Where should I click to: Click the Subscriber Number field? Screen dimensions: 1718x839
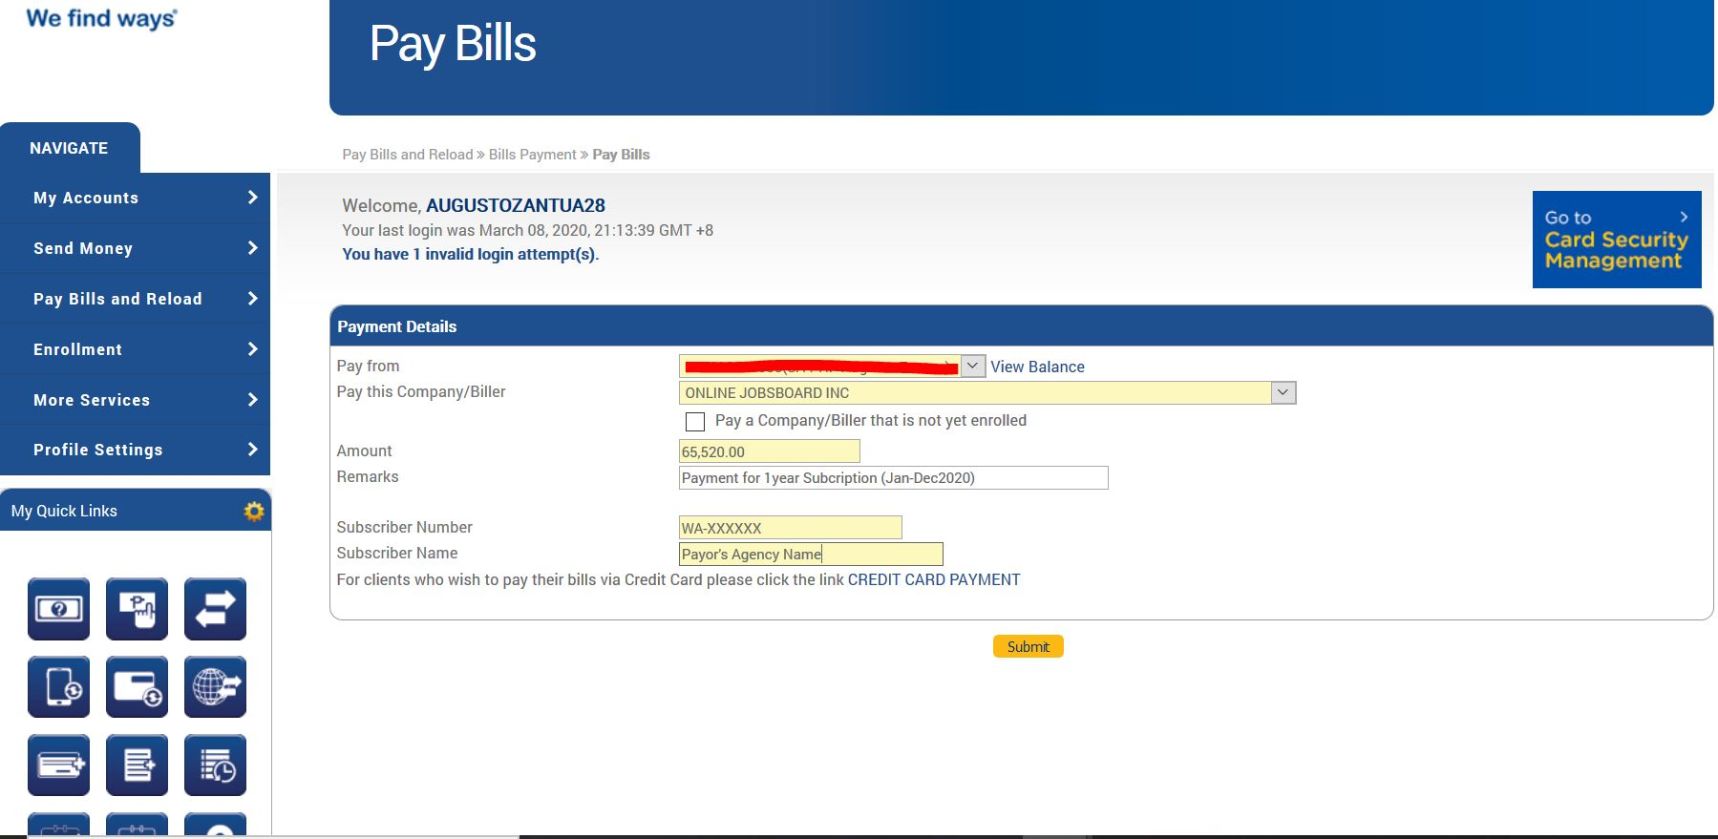click(790, 528)
